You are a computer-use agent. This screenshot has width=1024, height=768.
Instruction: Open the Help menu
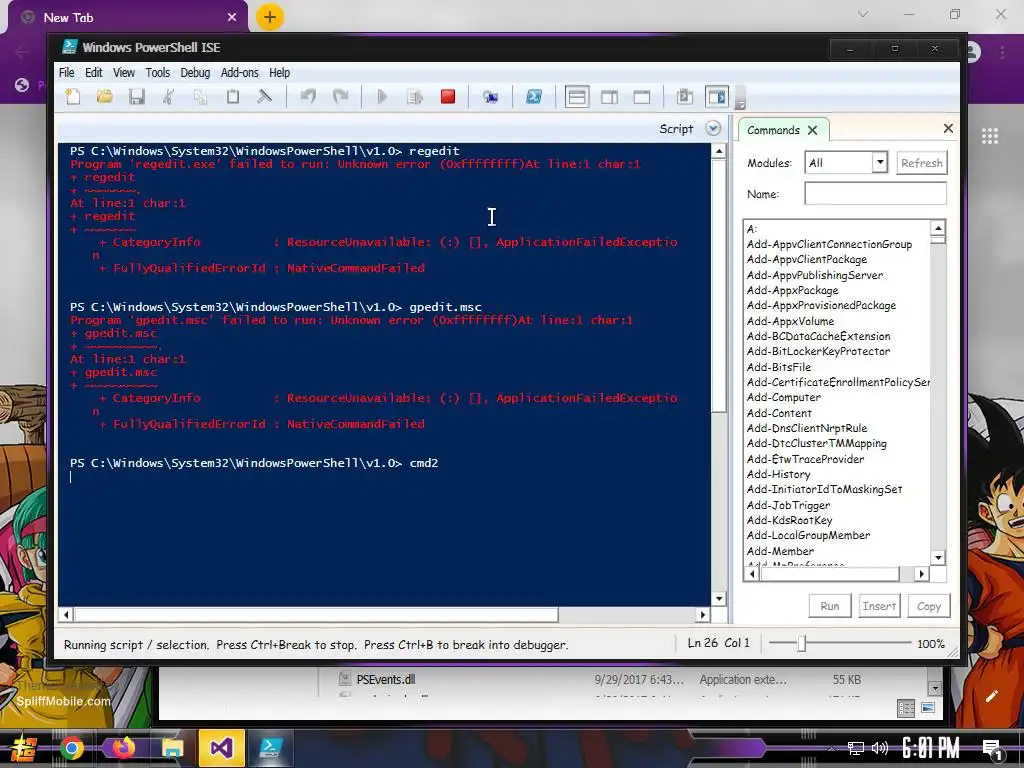pos(279,72)
